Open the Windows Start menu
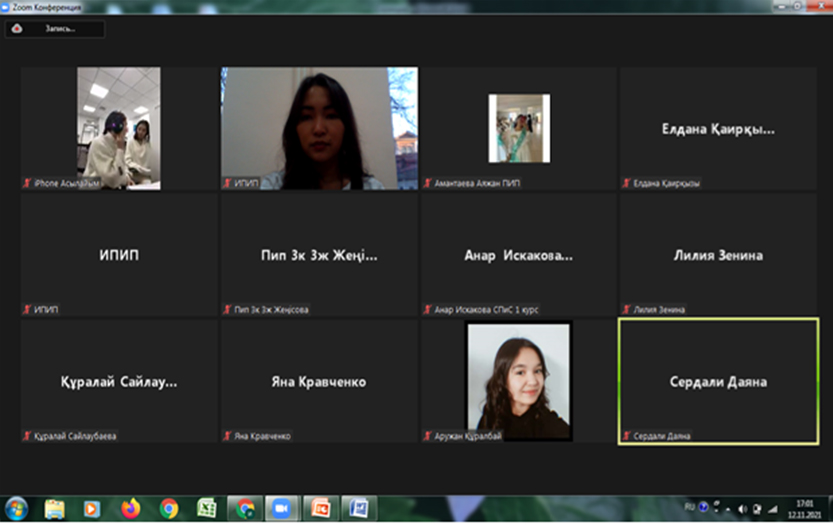Viewport: 833px width, 525px height. click(16, 508)
